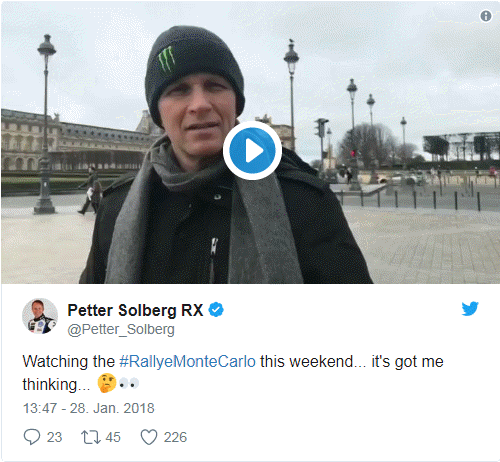Image resolution: width=500 pixels, height=462 pixels.
Task: Open Petter Solberg's profile avatar
Action: point(40,316)
